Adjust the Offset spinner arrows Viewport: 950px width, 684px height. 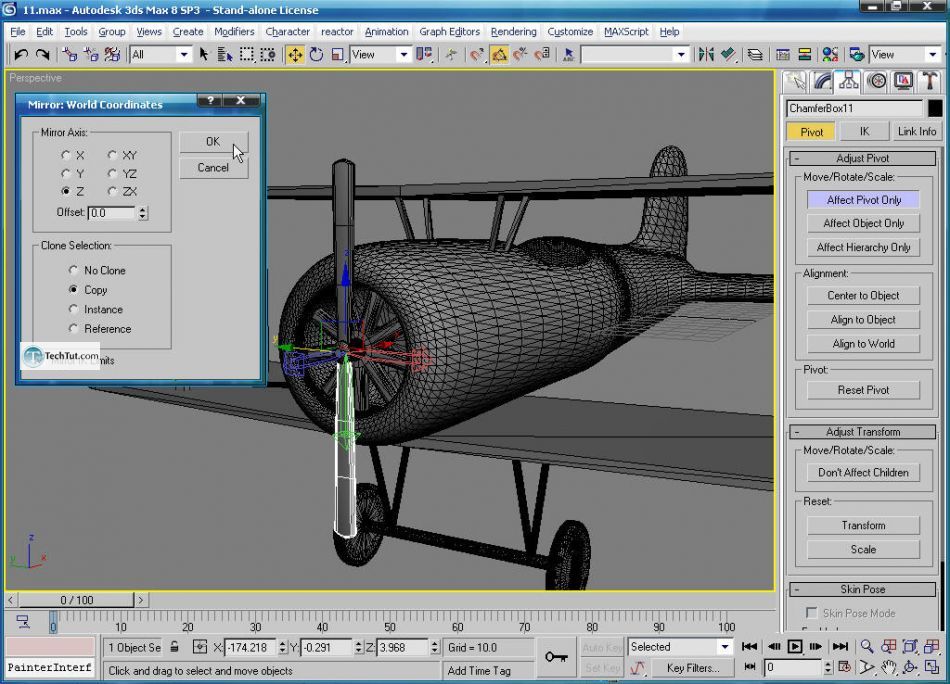(x=142, y=213)
